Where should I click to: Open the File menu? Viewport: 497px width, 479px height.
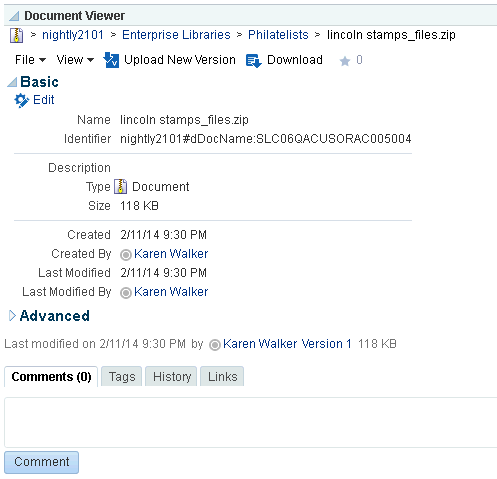(30, 60)
